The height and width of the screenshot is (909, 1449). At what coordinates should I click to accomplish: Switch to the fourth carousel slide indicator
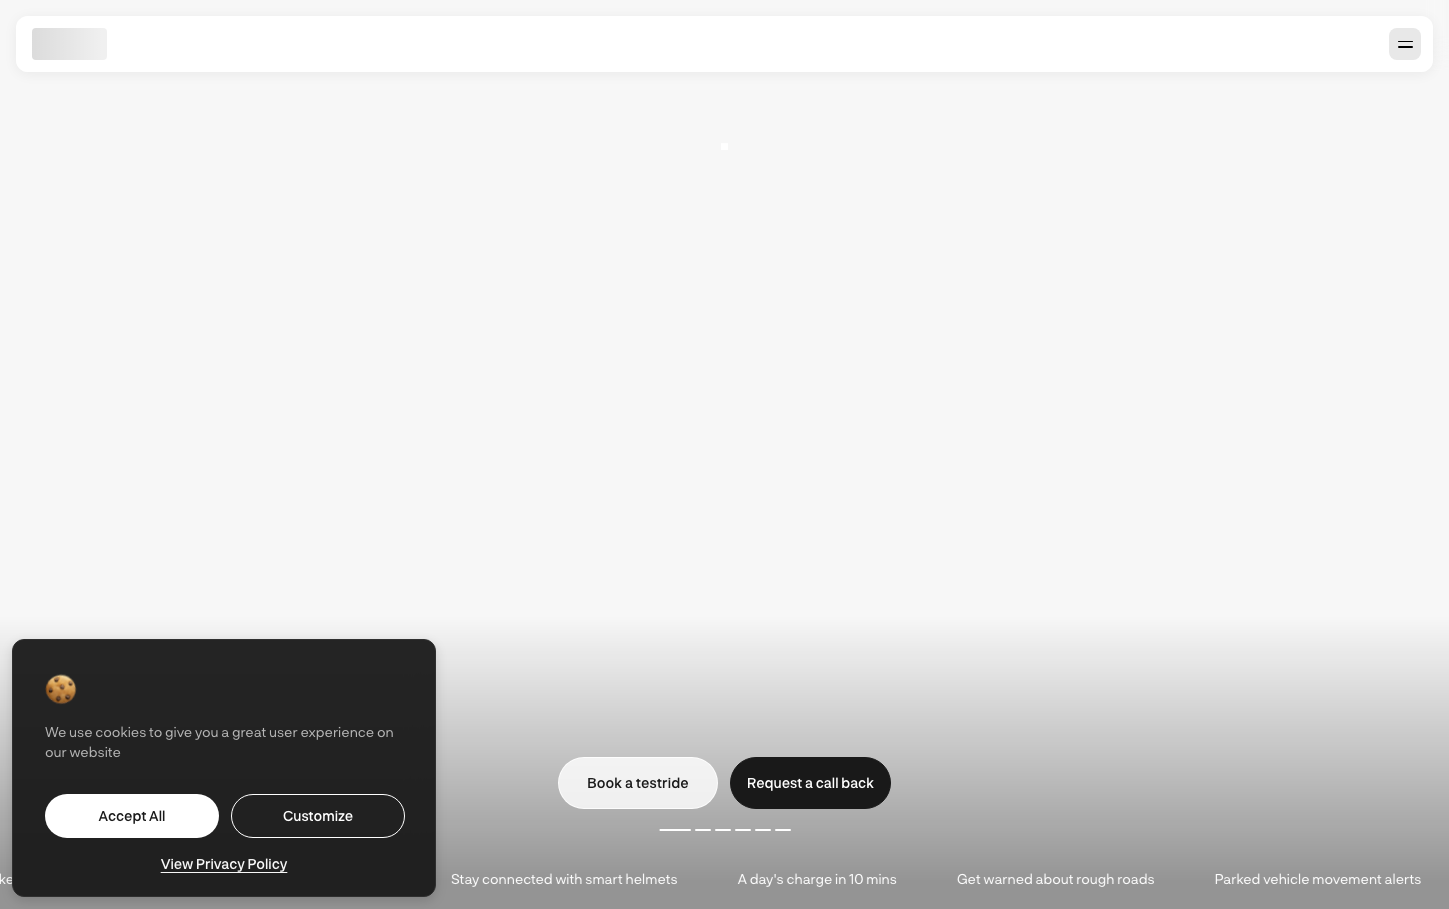(743, 830)
